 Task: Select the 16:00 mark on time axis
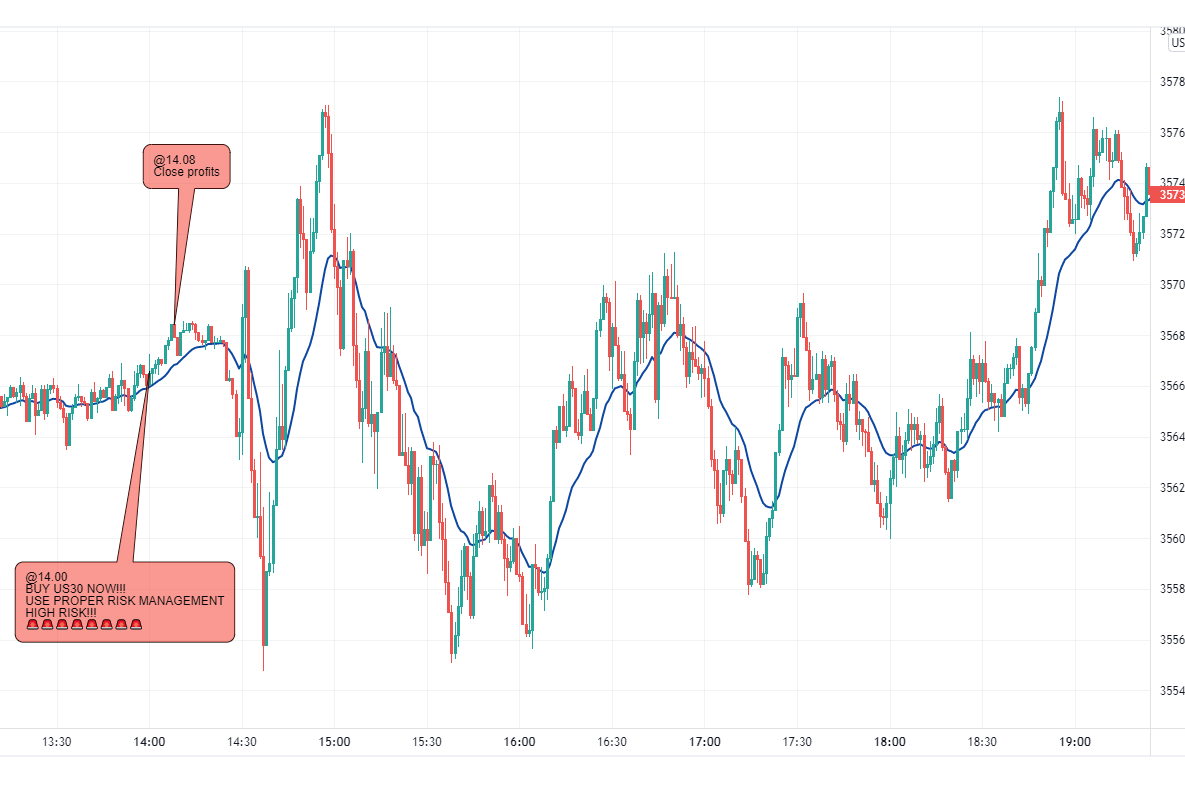[x=519, y=742]
